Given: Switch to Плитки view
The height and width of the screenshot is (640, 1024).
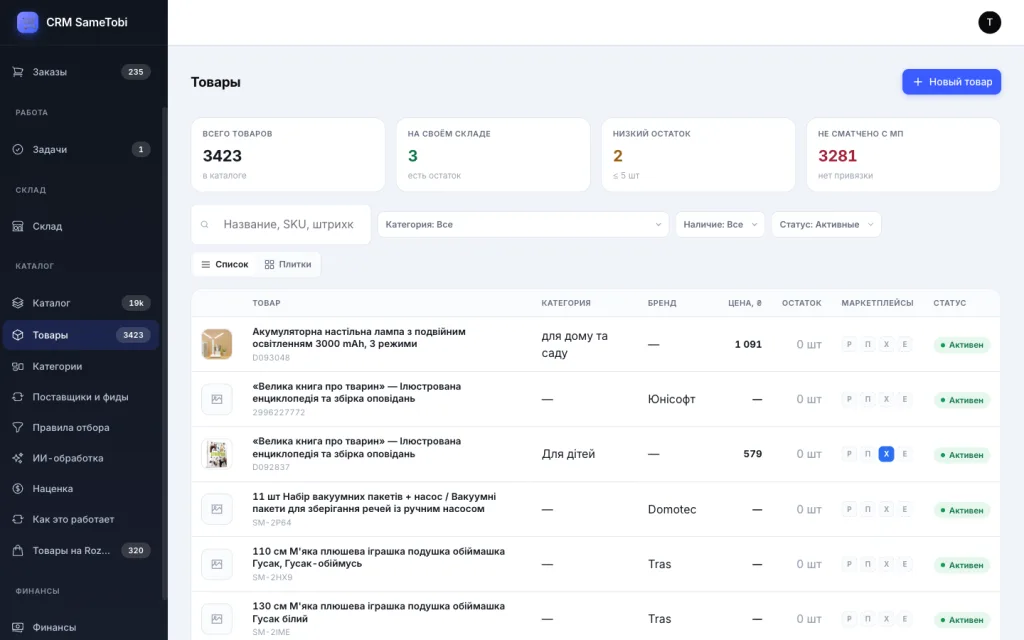Looking at the screenshot, I should (x=288, y=264).
